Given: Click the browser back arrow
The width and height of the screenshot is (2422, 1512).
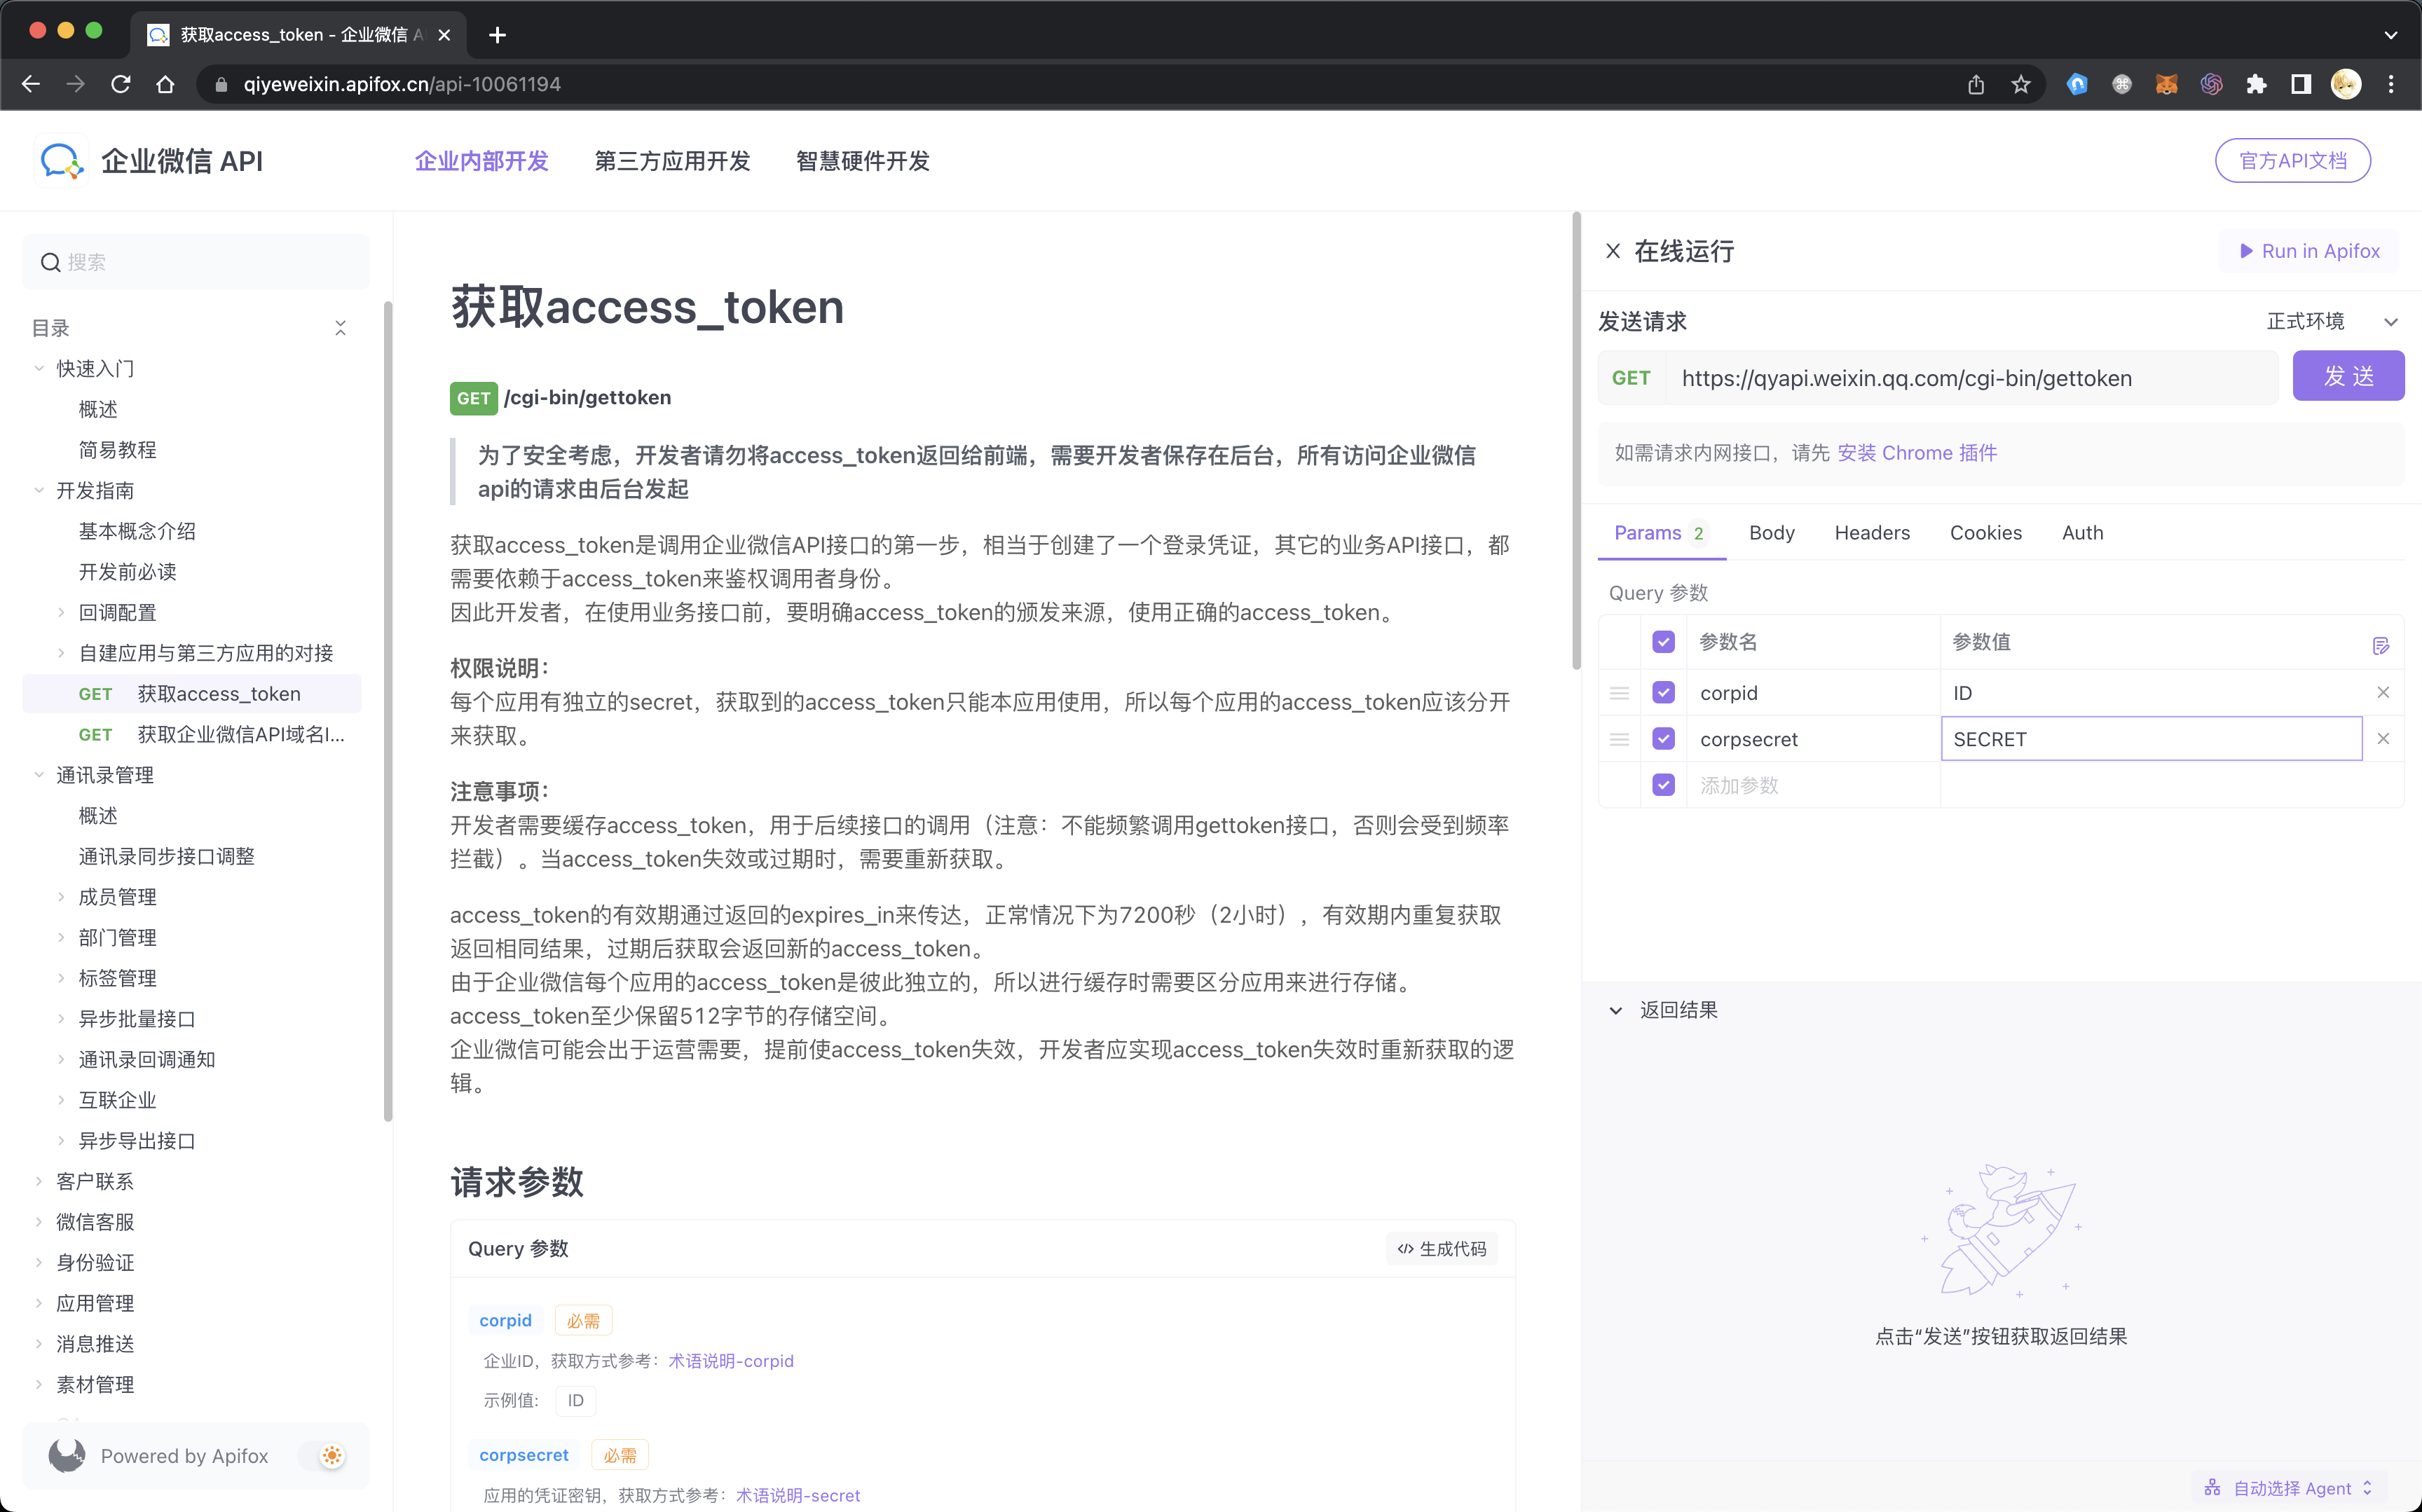Looking at the screenshot, I should [31, 84].
